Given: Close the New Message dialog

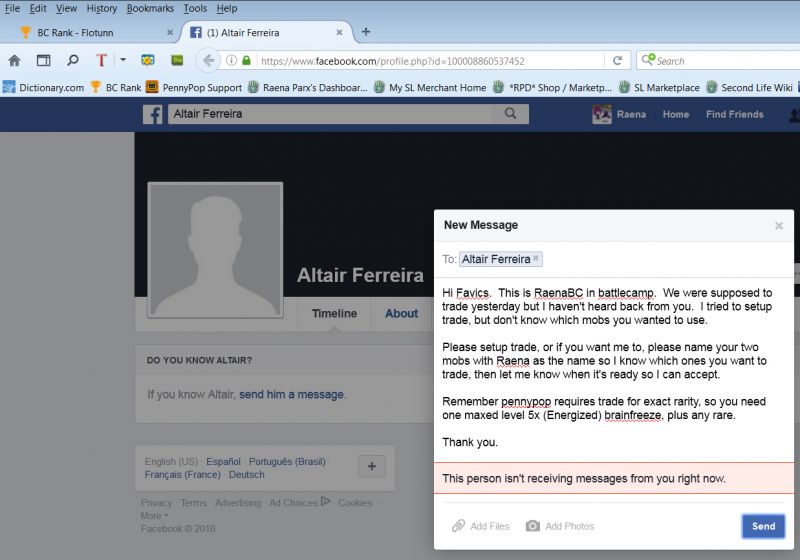Looking at the screenshot, I should (x=779, y=226).
